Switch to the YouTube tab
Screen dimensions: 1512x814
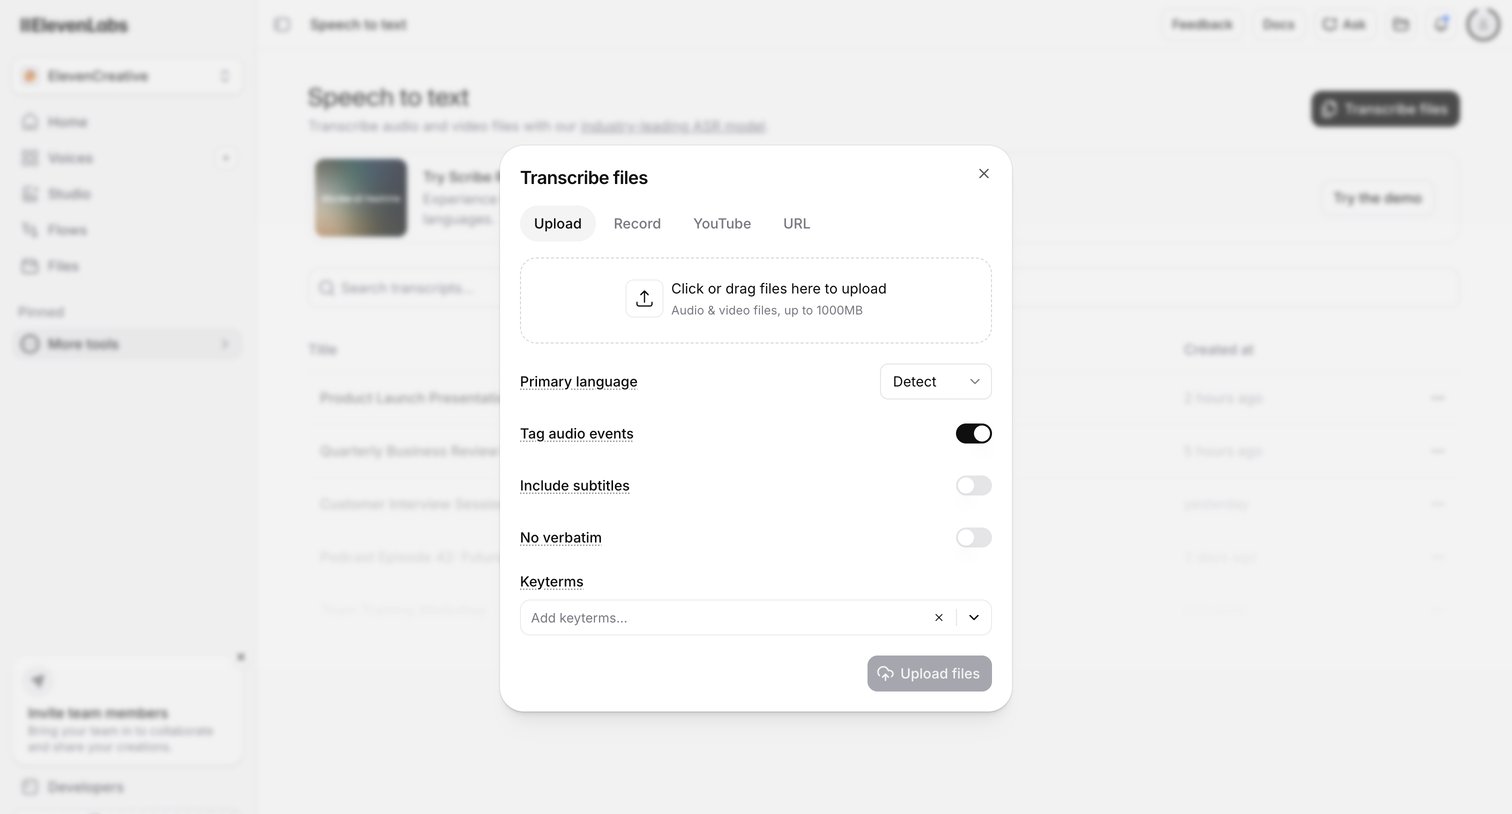tap(722, 224)
